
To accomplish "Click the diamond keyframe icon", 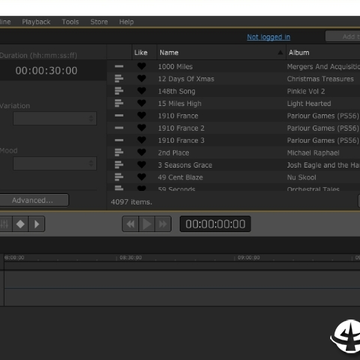I will point(20,224).
